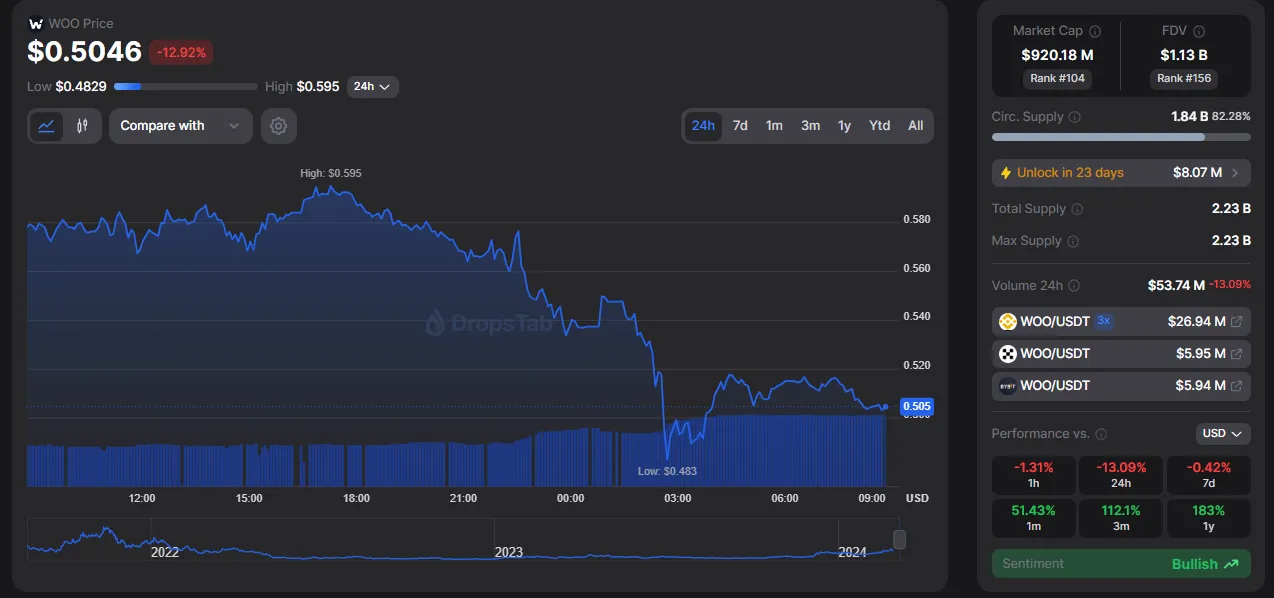Click the Circ. Supply info icon

(x=1074, y=117)
